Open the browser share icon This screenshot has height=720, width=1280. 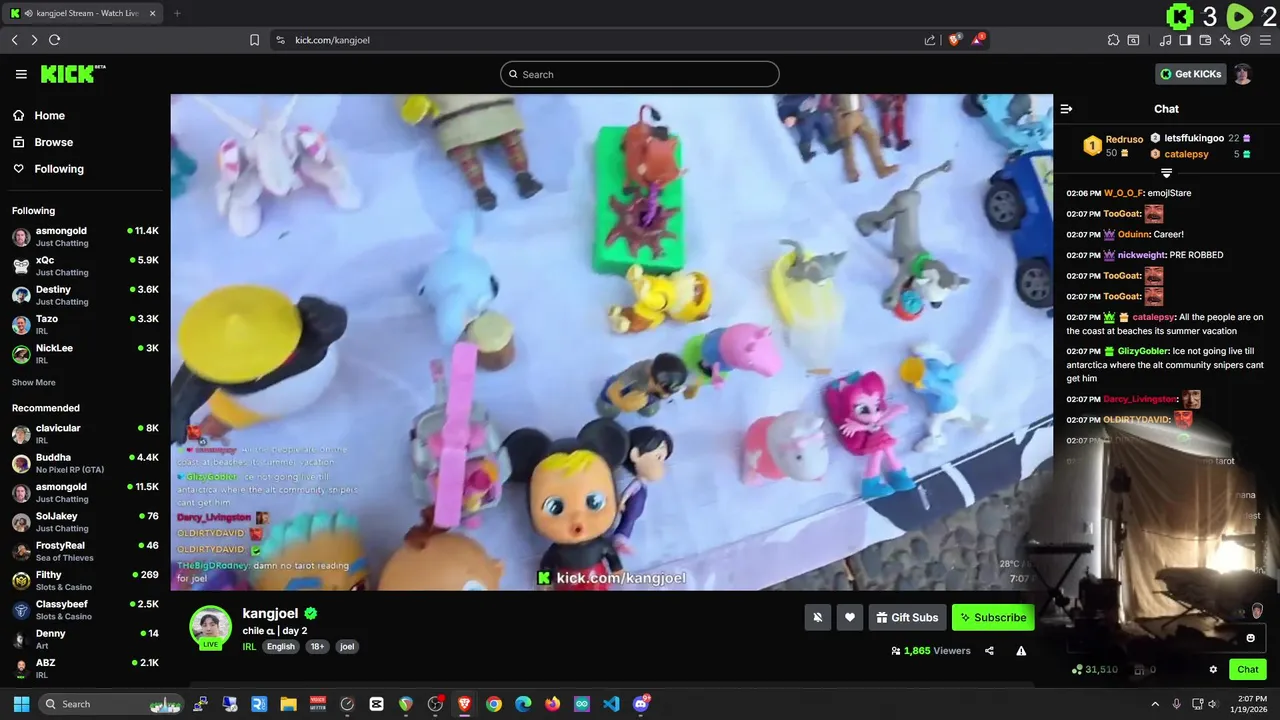click(930, 40)
